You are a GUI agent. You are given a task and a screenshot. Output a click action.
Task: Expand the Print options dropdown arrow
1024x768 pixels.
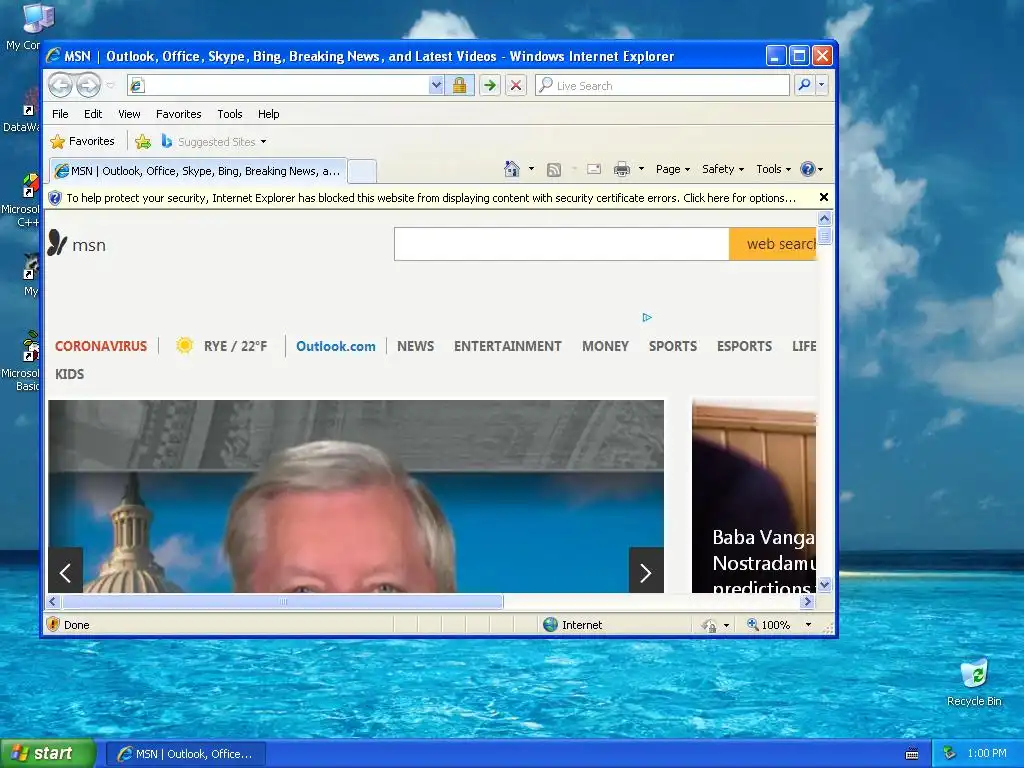coord(641,169)
